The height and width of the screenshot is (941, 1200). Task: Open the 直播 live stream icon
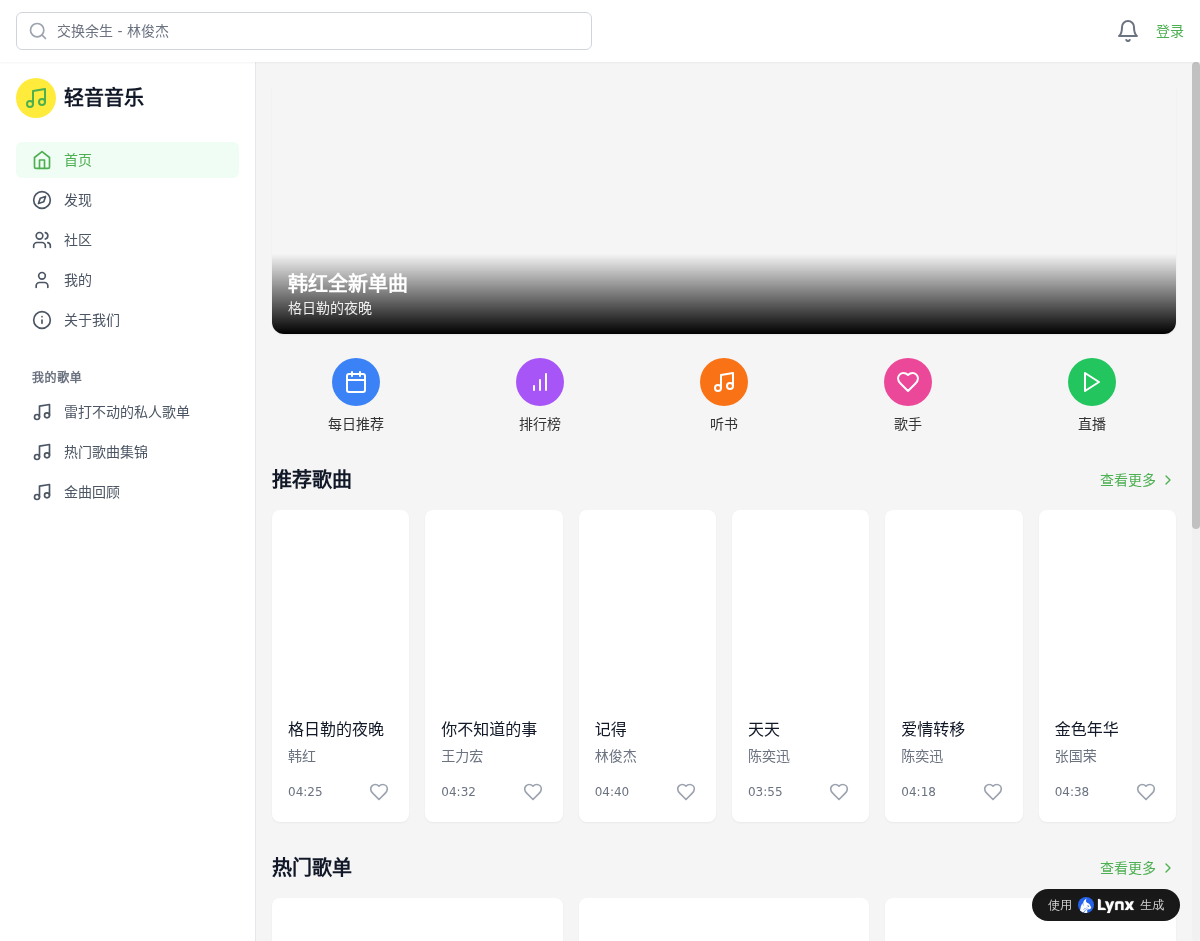point(1092,382)
